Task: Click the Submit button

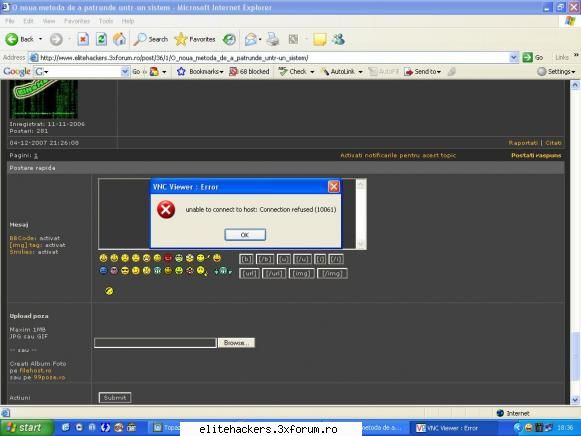Action: pos(115,397)
